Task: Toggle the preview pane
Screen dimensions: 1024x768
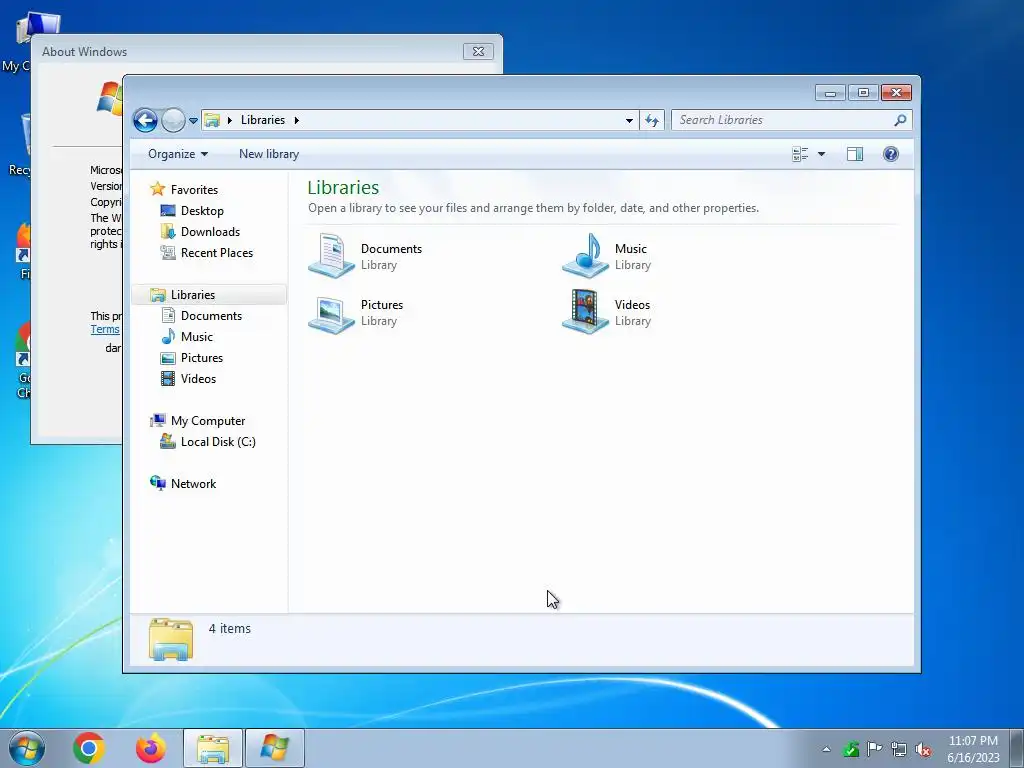Action: pos(855,154)
